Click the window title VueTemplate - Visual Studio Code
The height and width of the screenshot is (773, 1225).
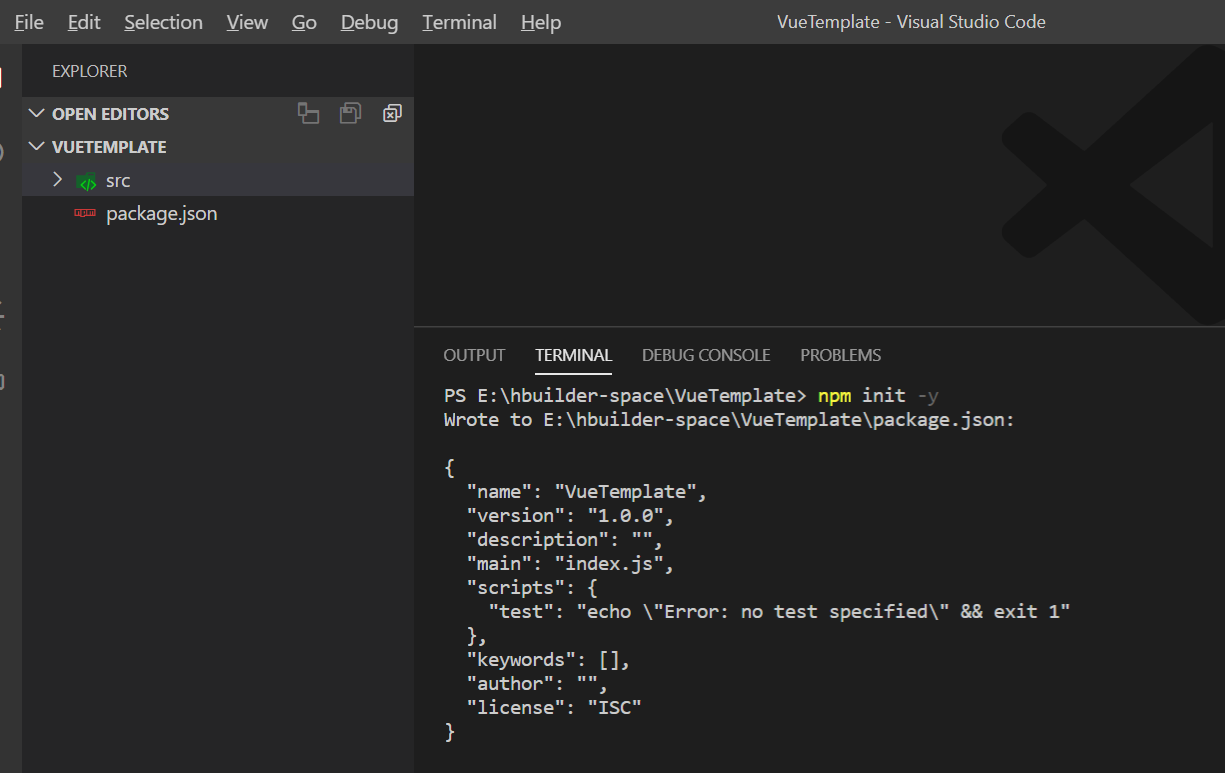click(911, 22)
